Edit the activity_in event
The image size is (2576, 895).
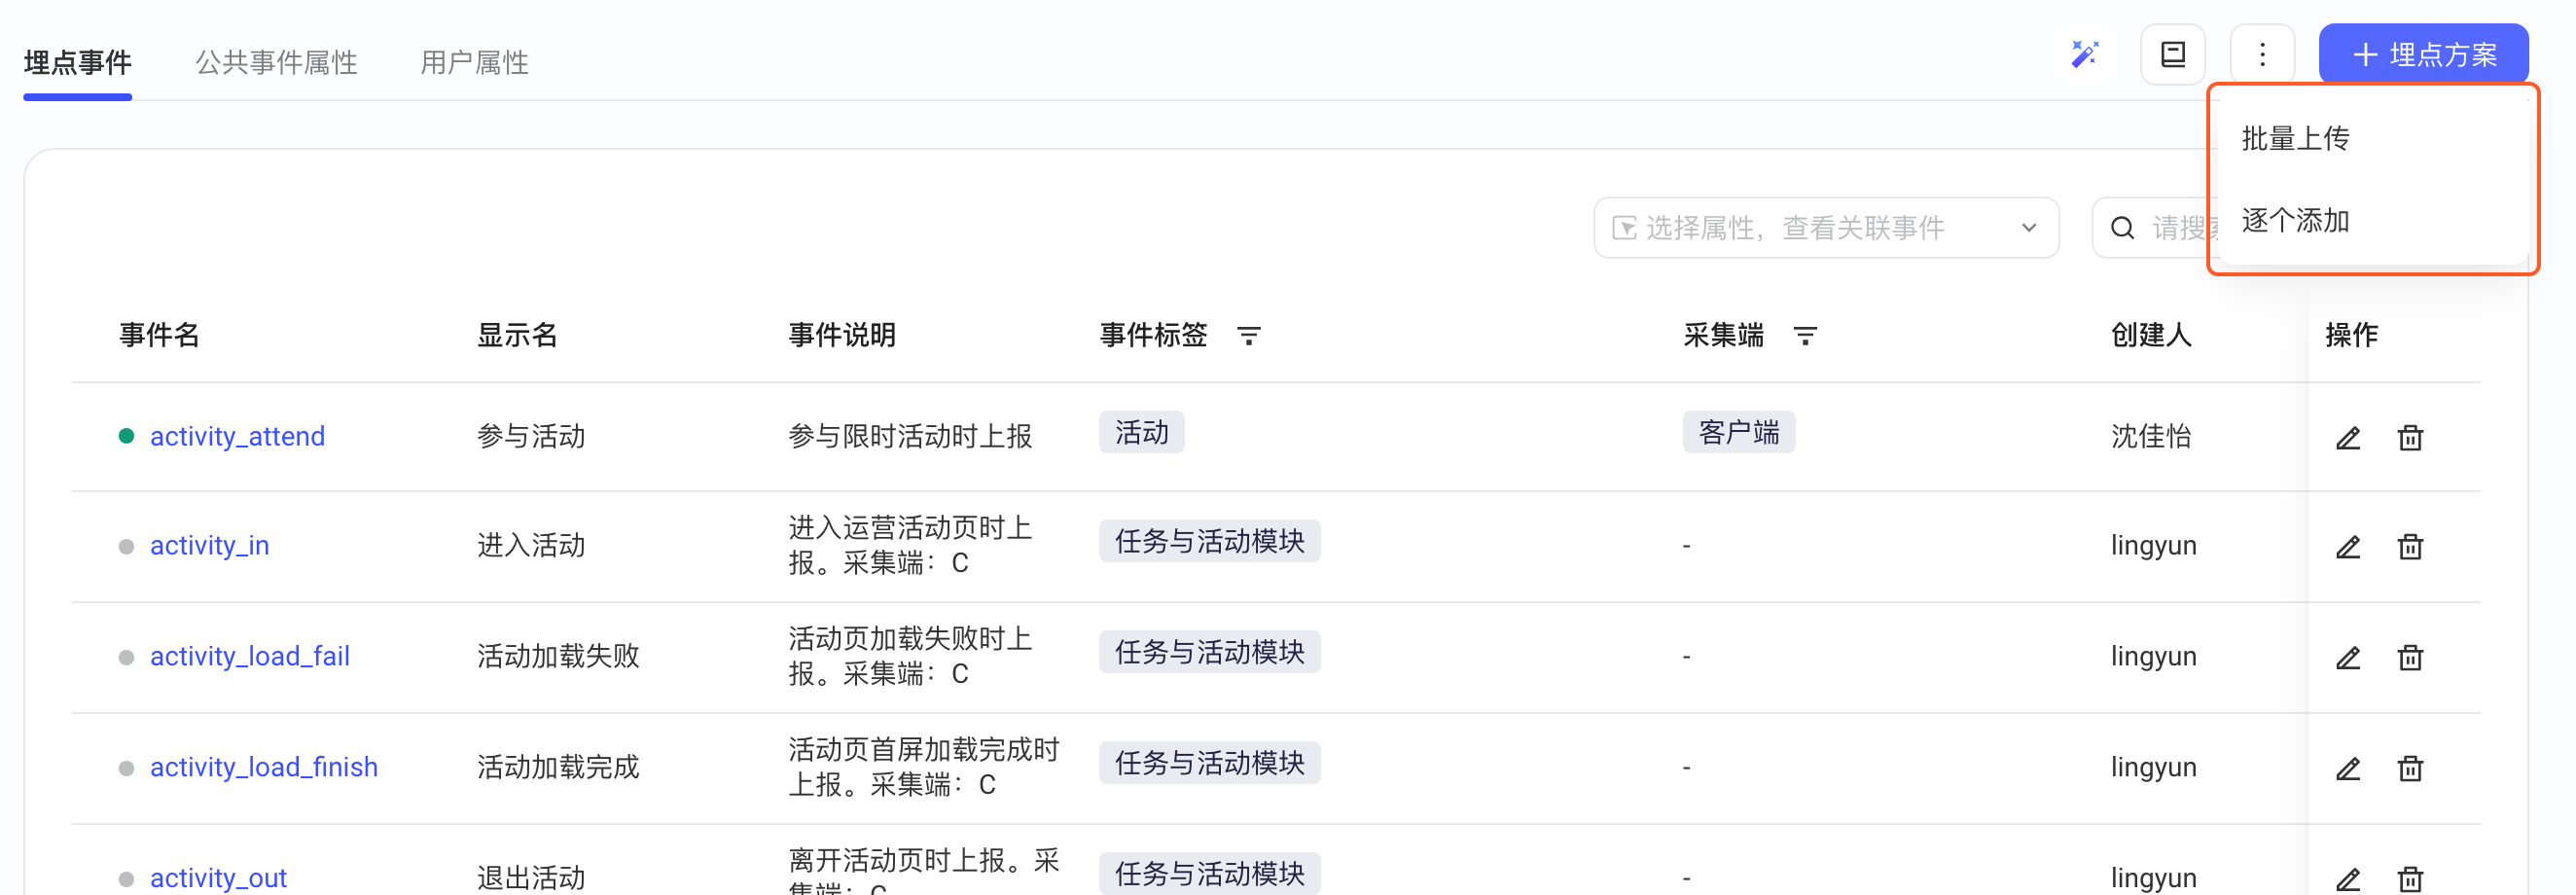2348,546
